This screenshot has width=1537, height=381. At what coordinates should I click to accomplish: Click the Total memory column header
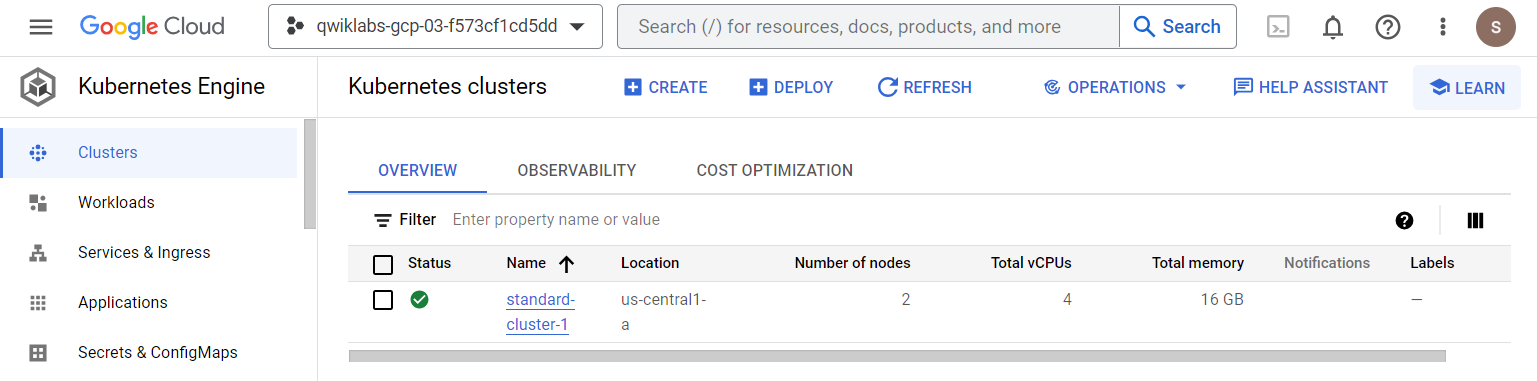point(1198,264)
